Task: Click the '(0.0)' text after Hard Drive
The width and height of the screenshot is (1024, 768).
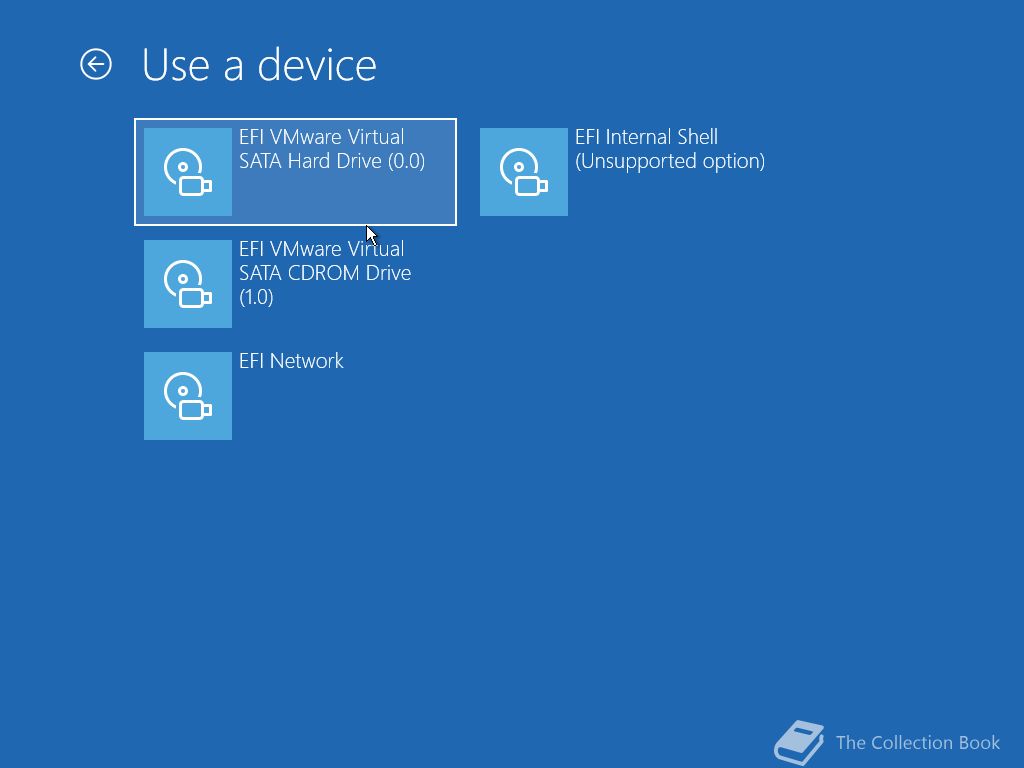Action: click(406, 161)
